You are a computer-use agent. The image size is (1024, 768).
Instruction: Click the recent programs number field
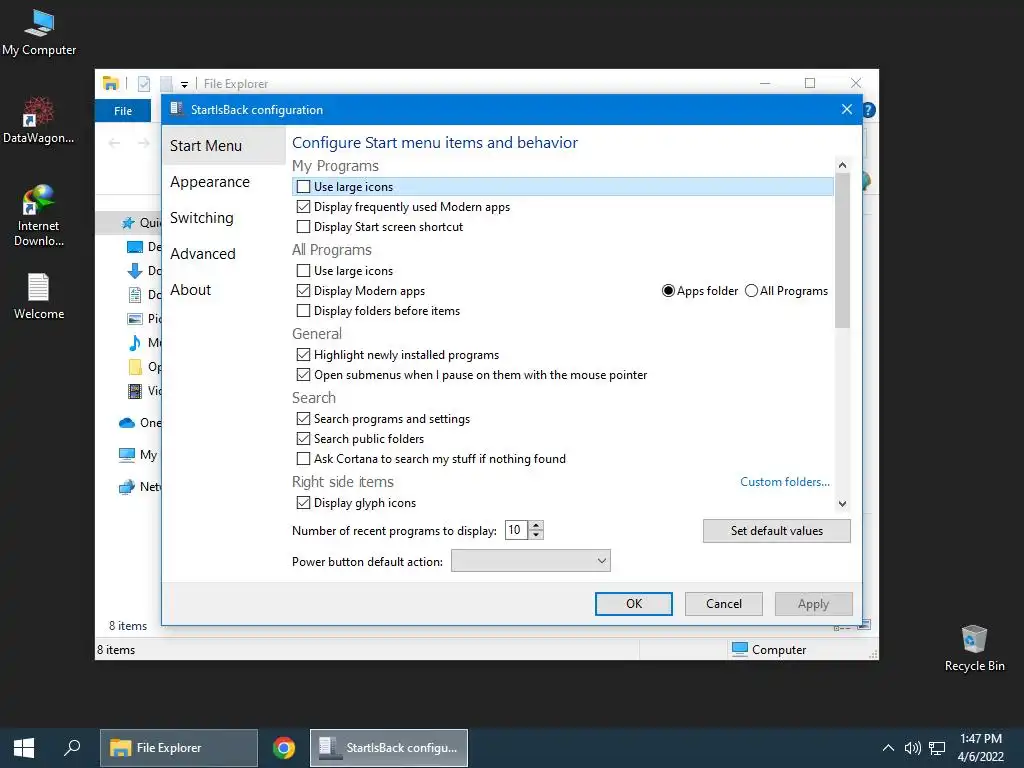click(516, 530)
